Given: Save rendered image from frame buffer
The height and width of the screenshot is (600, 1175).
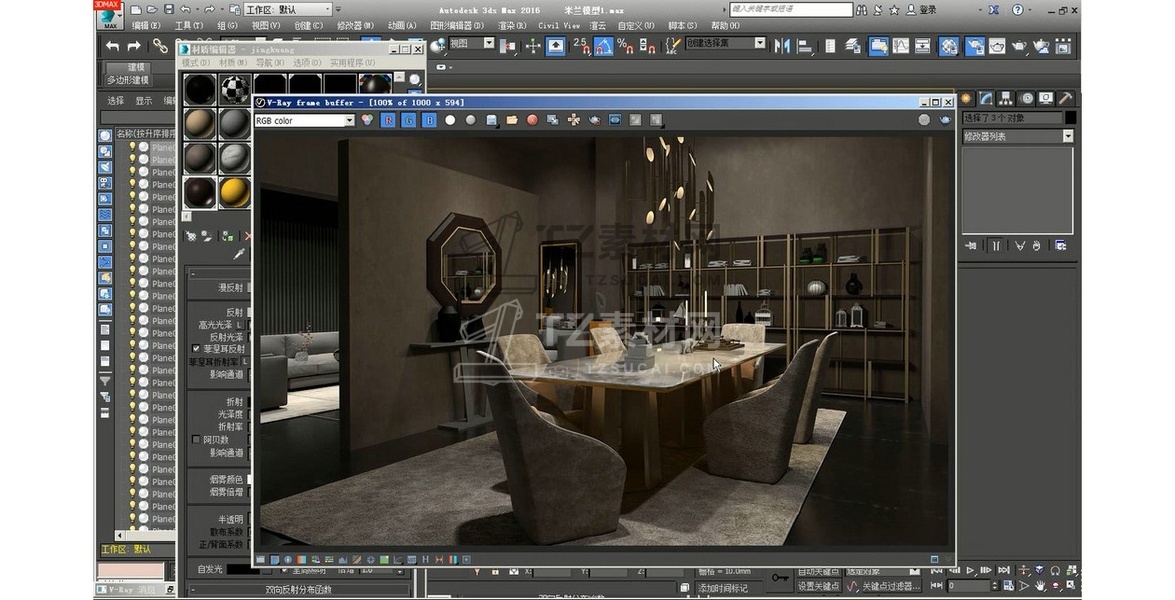Looking at the screenshot, I should [492, 120].
